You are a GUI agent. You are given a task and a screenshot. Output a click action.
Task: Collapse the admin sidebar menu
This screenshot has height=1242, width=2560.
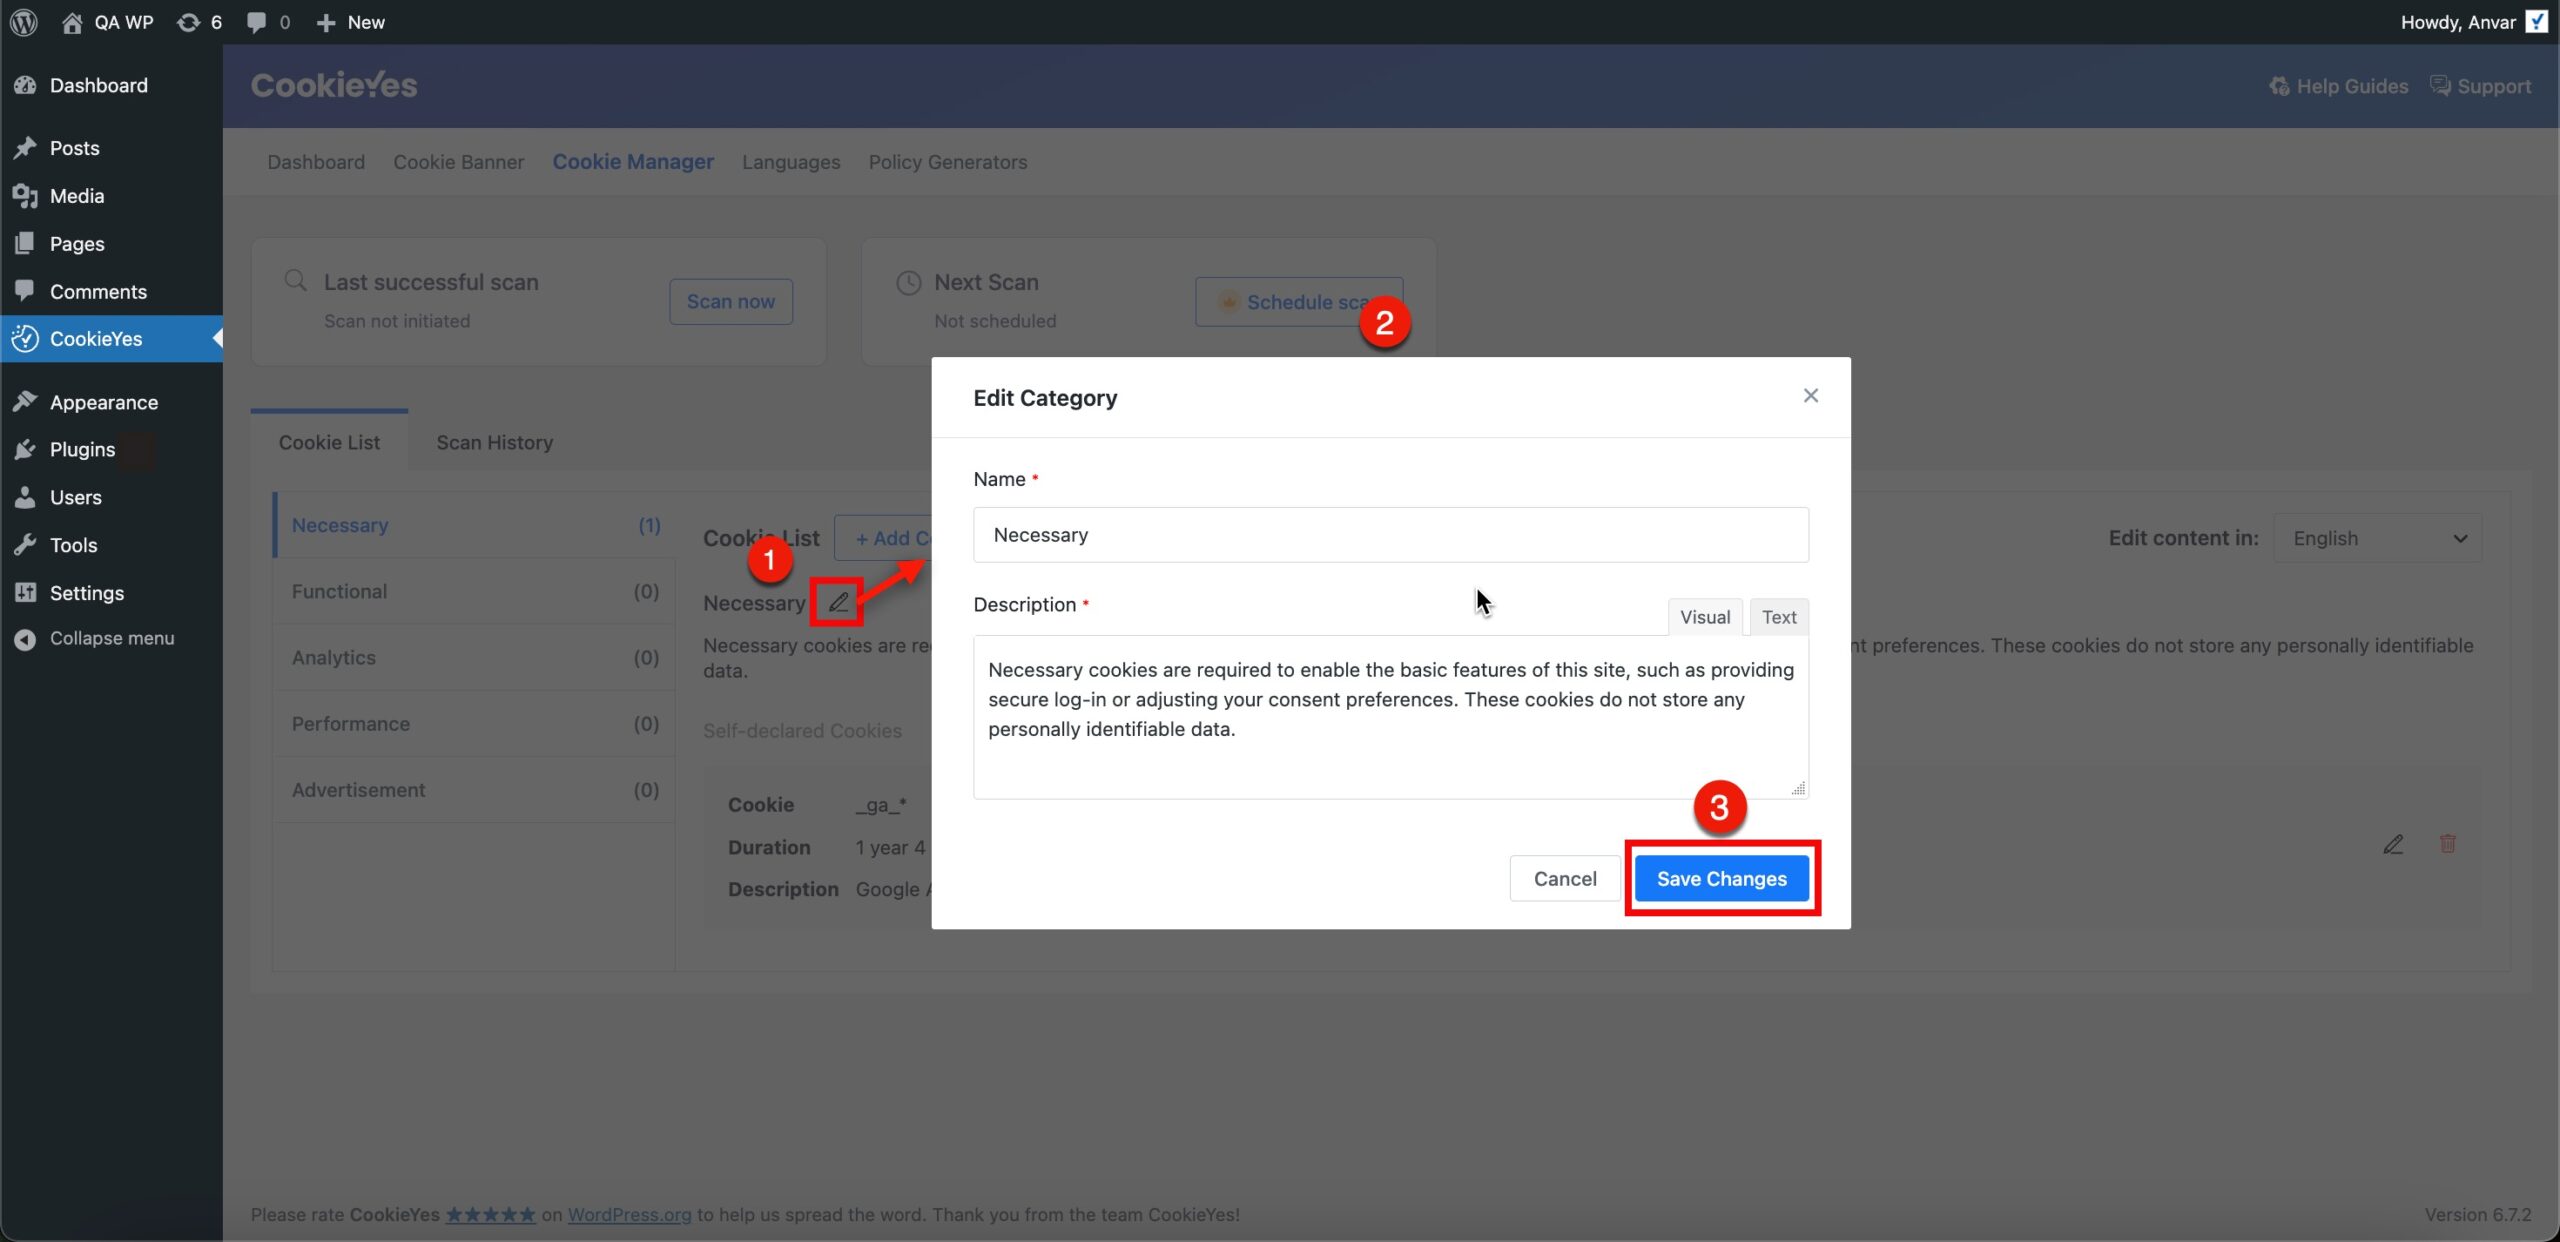point(111,639)
